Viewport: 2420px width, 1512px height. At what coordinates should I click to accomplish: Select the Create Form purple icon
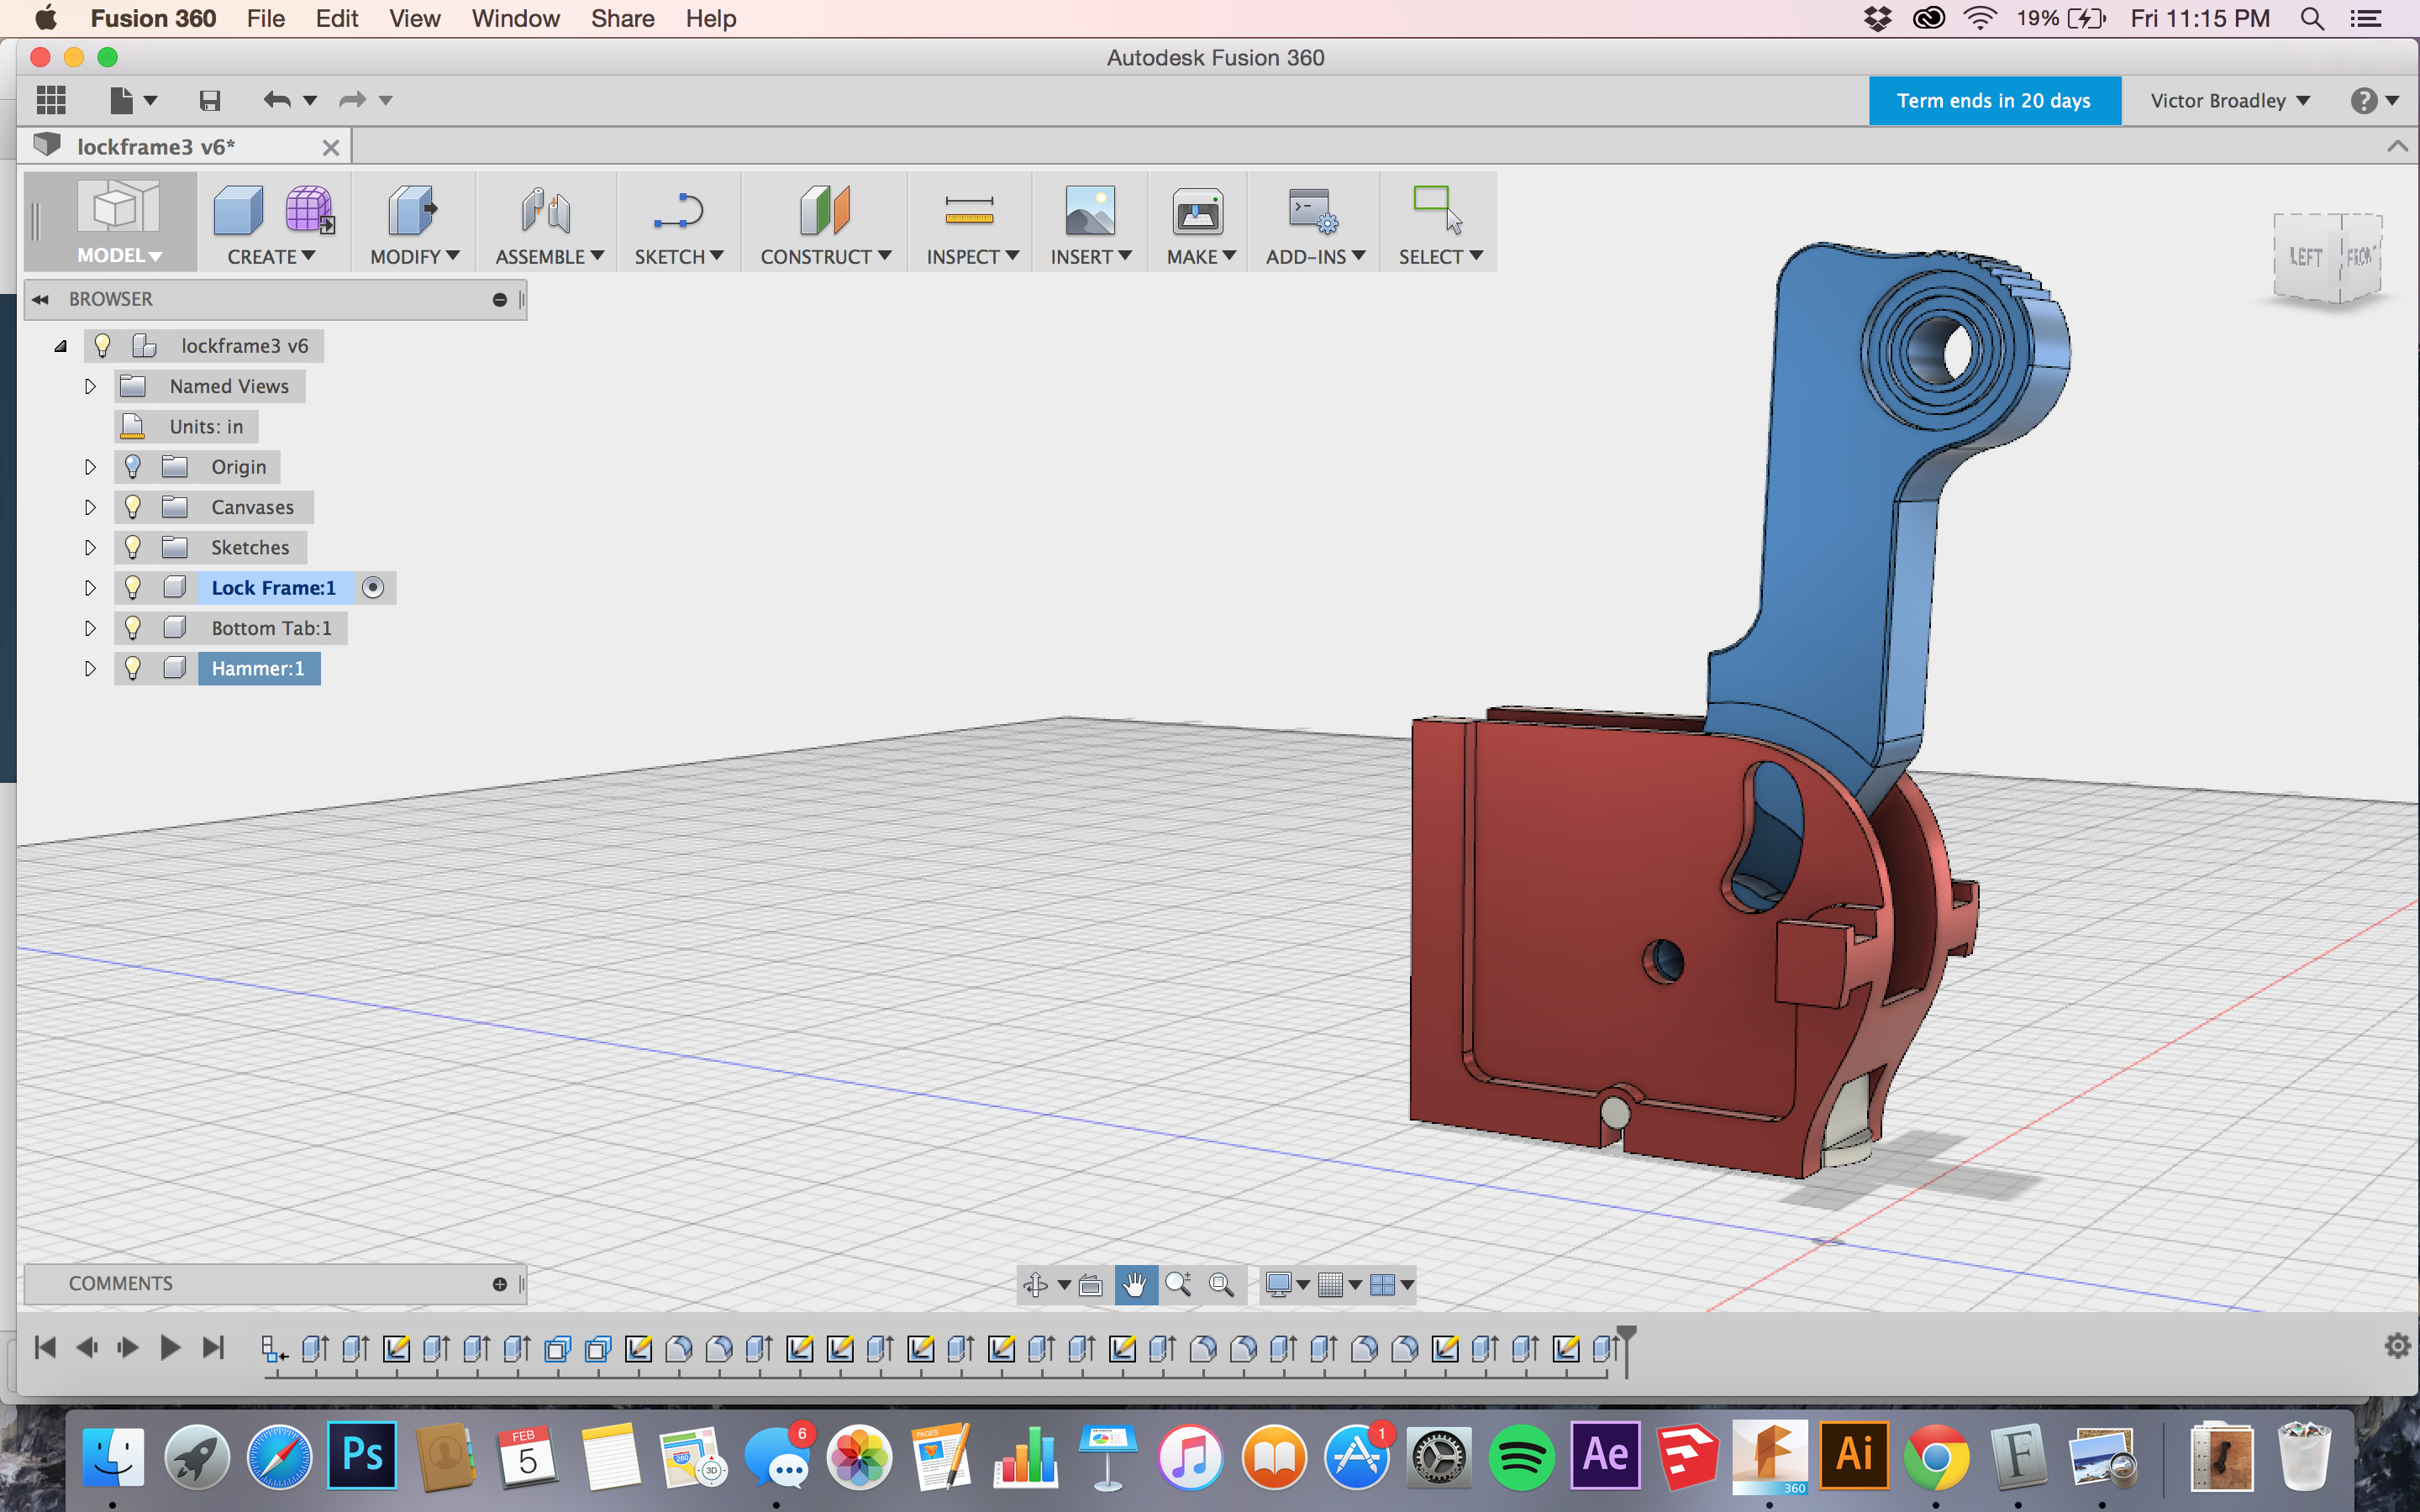309,210
